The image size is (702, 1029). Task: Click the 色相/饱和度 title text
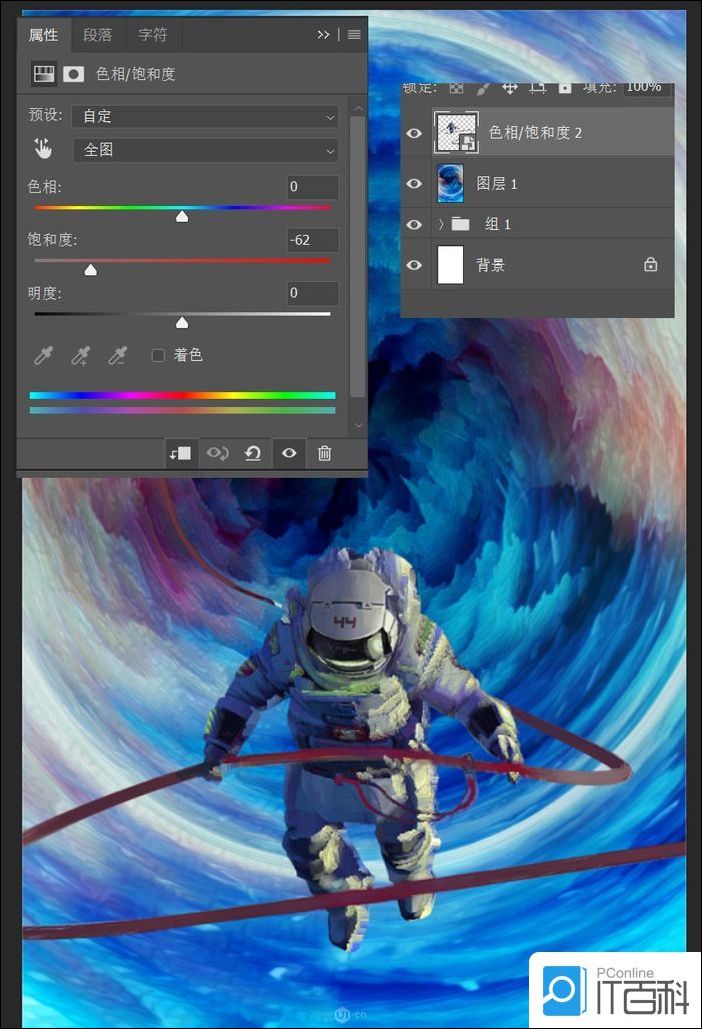point(136,74)
